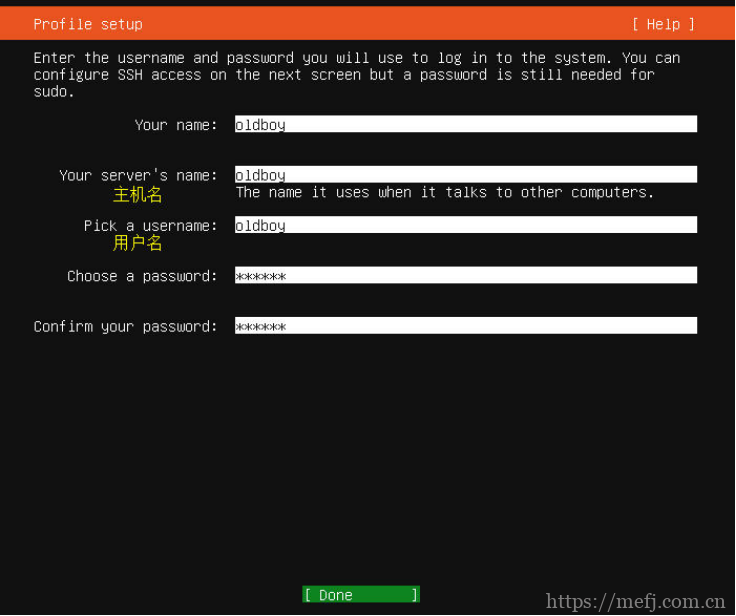Viewport: 736px width, 616px height.
Task: Click the yellow 主机名 annotation
Action: tap(138, 195)
